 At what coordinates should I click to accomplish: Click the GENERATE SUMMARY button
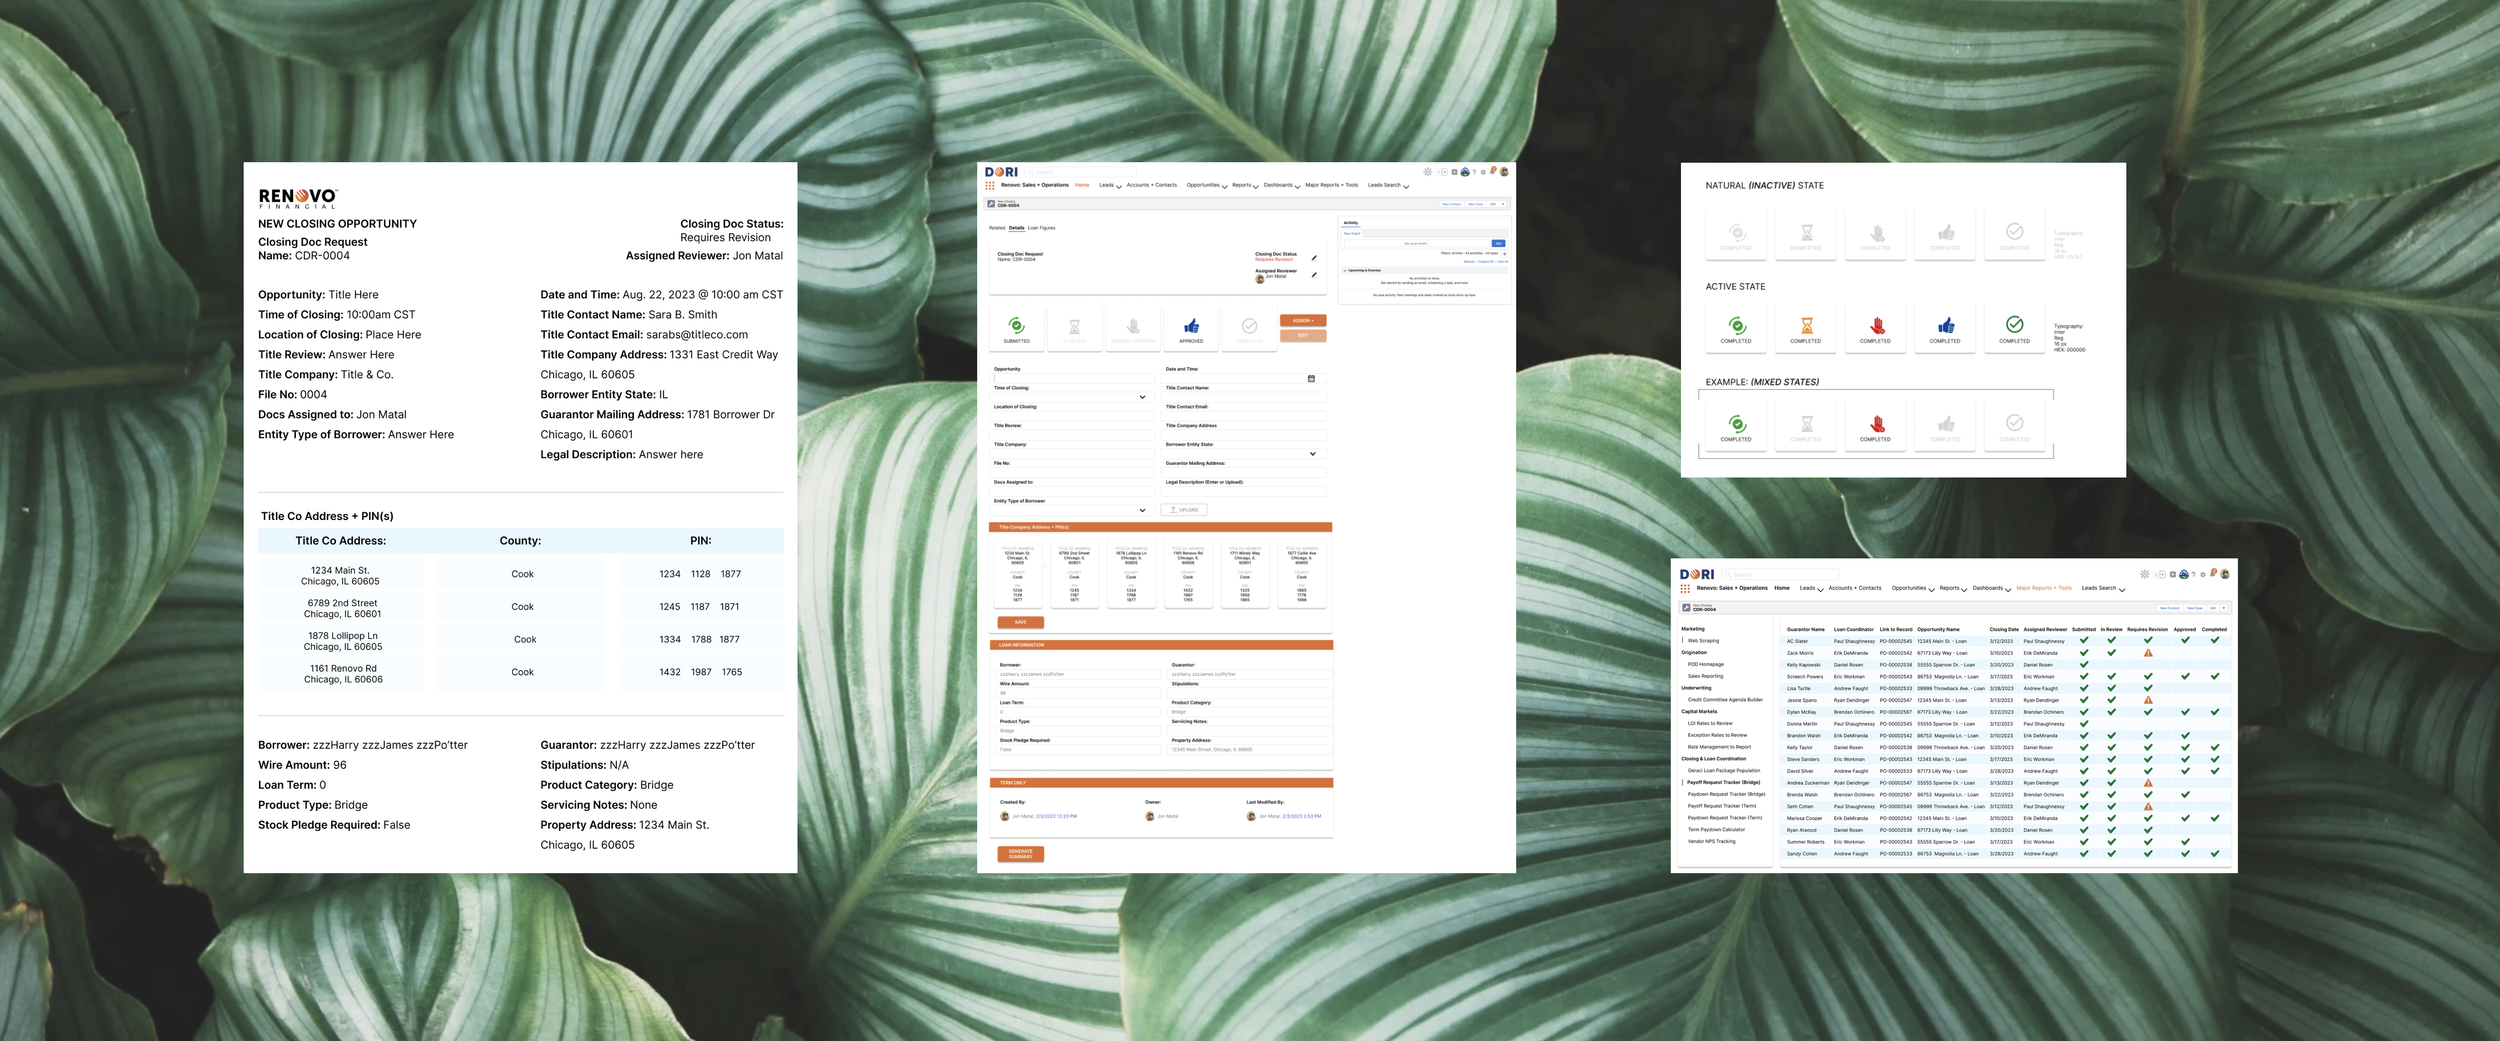click(x=1021, y=854)
